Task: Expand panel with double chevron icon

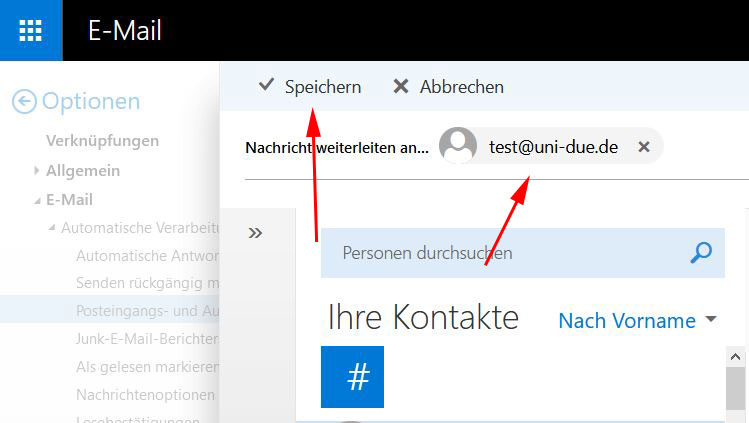Action: point(255,233)
